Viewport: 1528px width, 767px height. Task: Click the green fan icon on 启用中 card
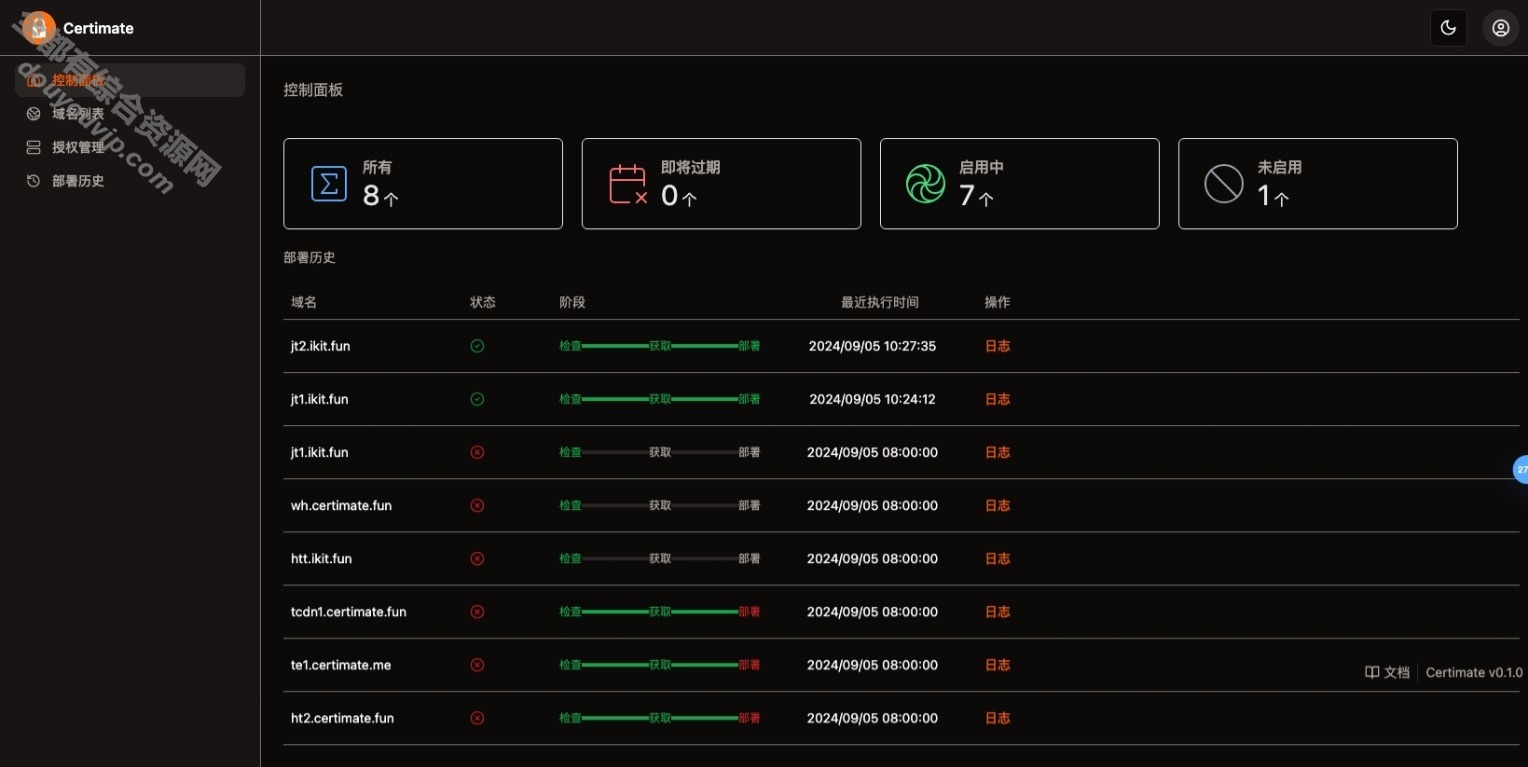tap(925, 184)
